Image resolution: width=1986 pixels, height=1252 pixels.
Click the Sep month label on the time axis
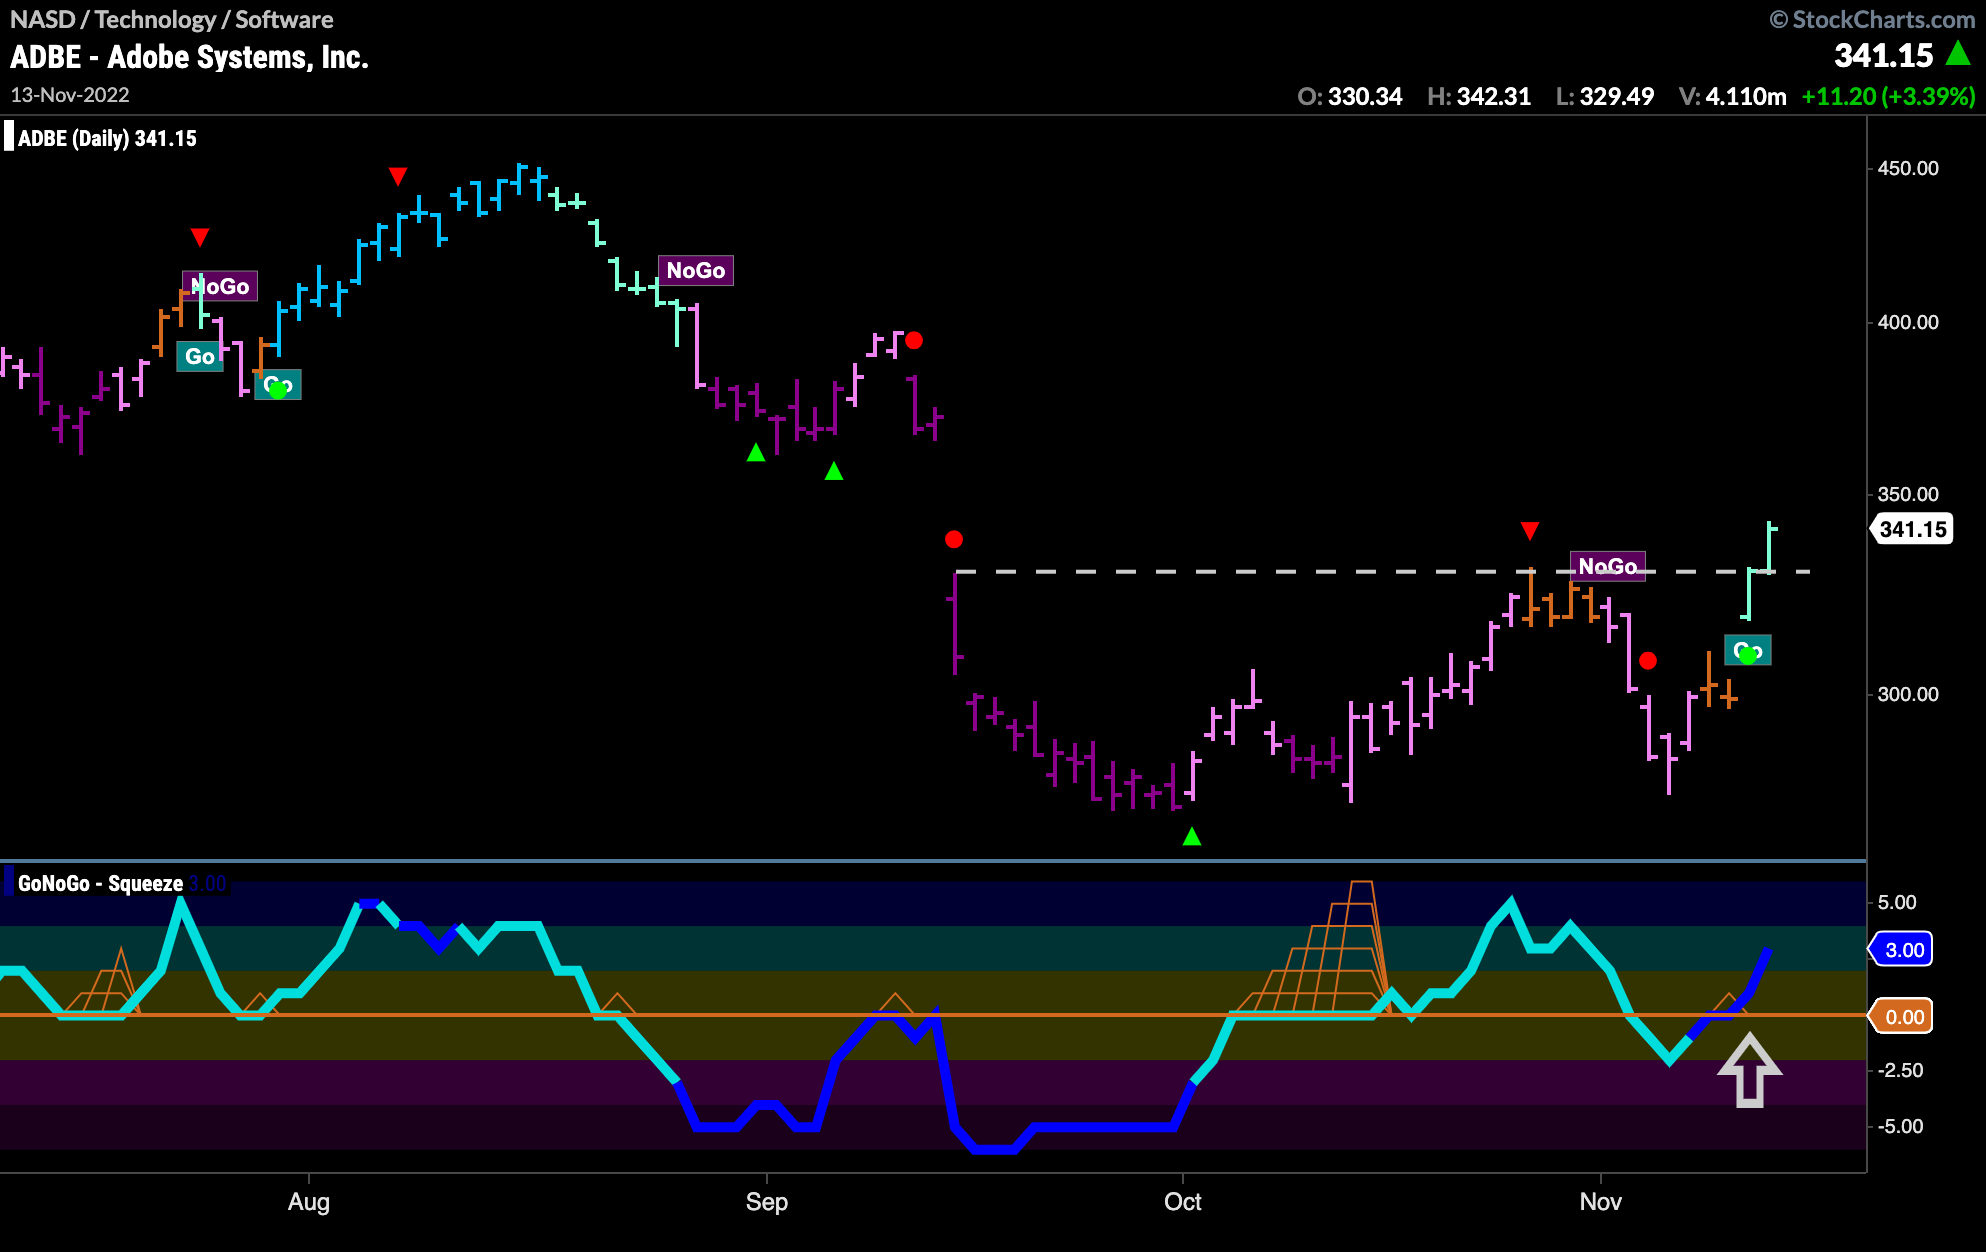pos(767,1202)
